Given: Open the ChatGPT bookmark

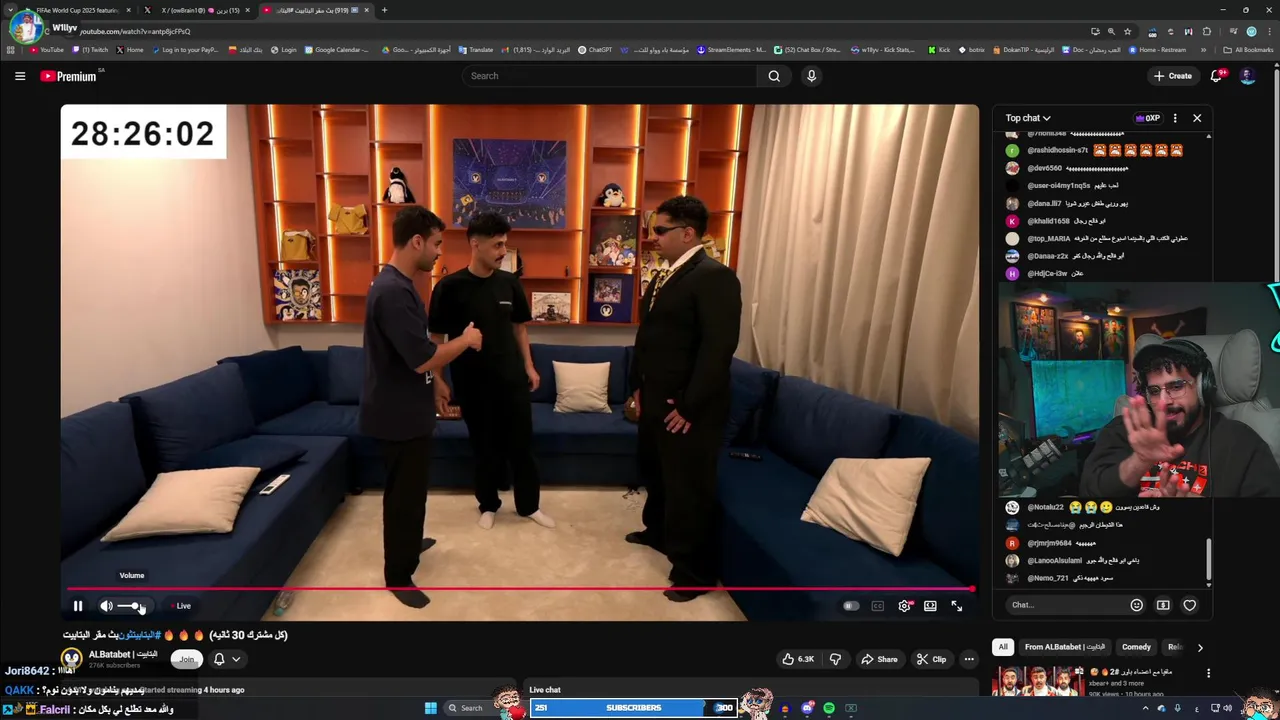Looking at the screenshot, I should coord(595,50).
